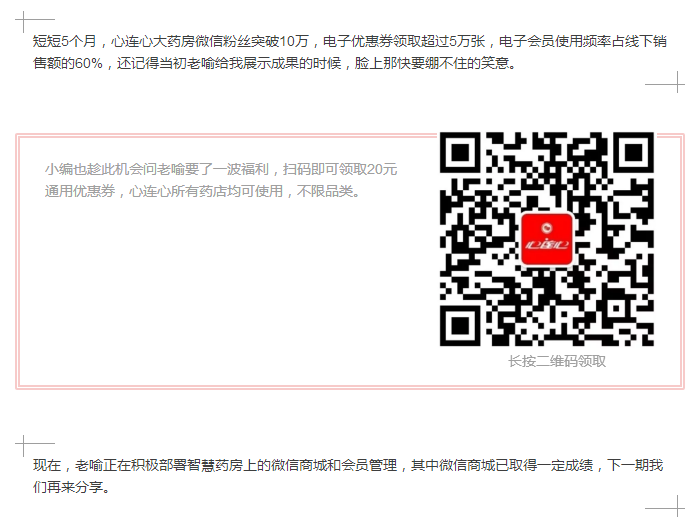Click the 60% figure in the first paragraph
The height and width of the screenshot is (530, 686).
point(89,63)
